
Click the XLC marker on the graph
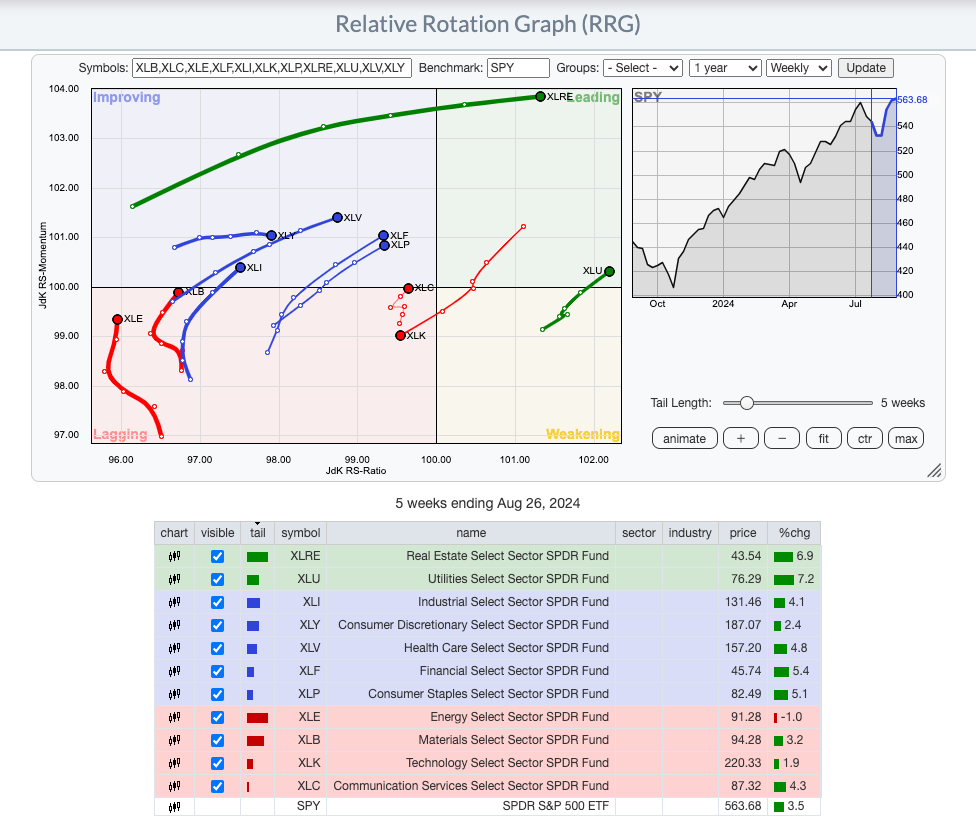coord(408,288)
